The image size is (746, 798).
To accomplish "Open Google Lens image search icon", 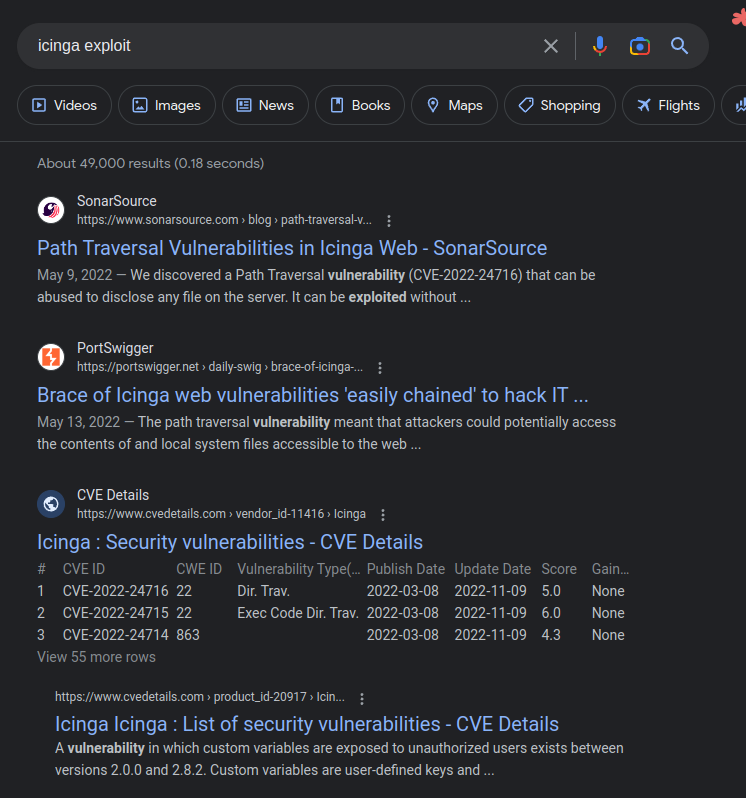I will 640,46.
